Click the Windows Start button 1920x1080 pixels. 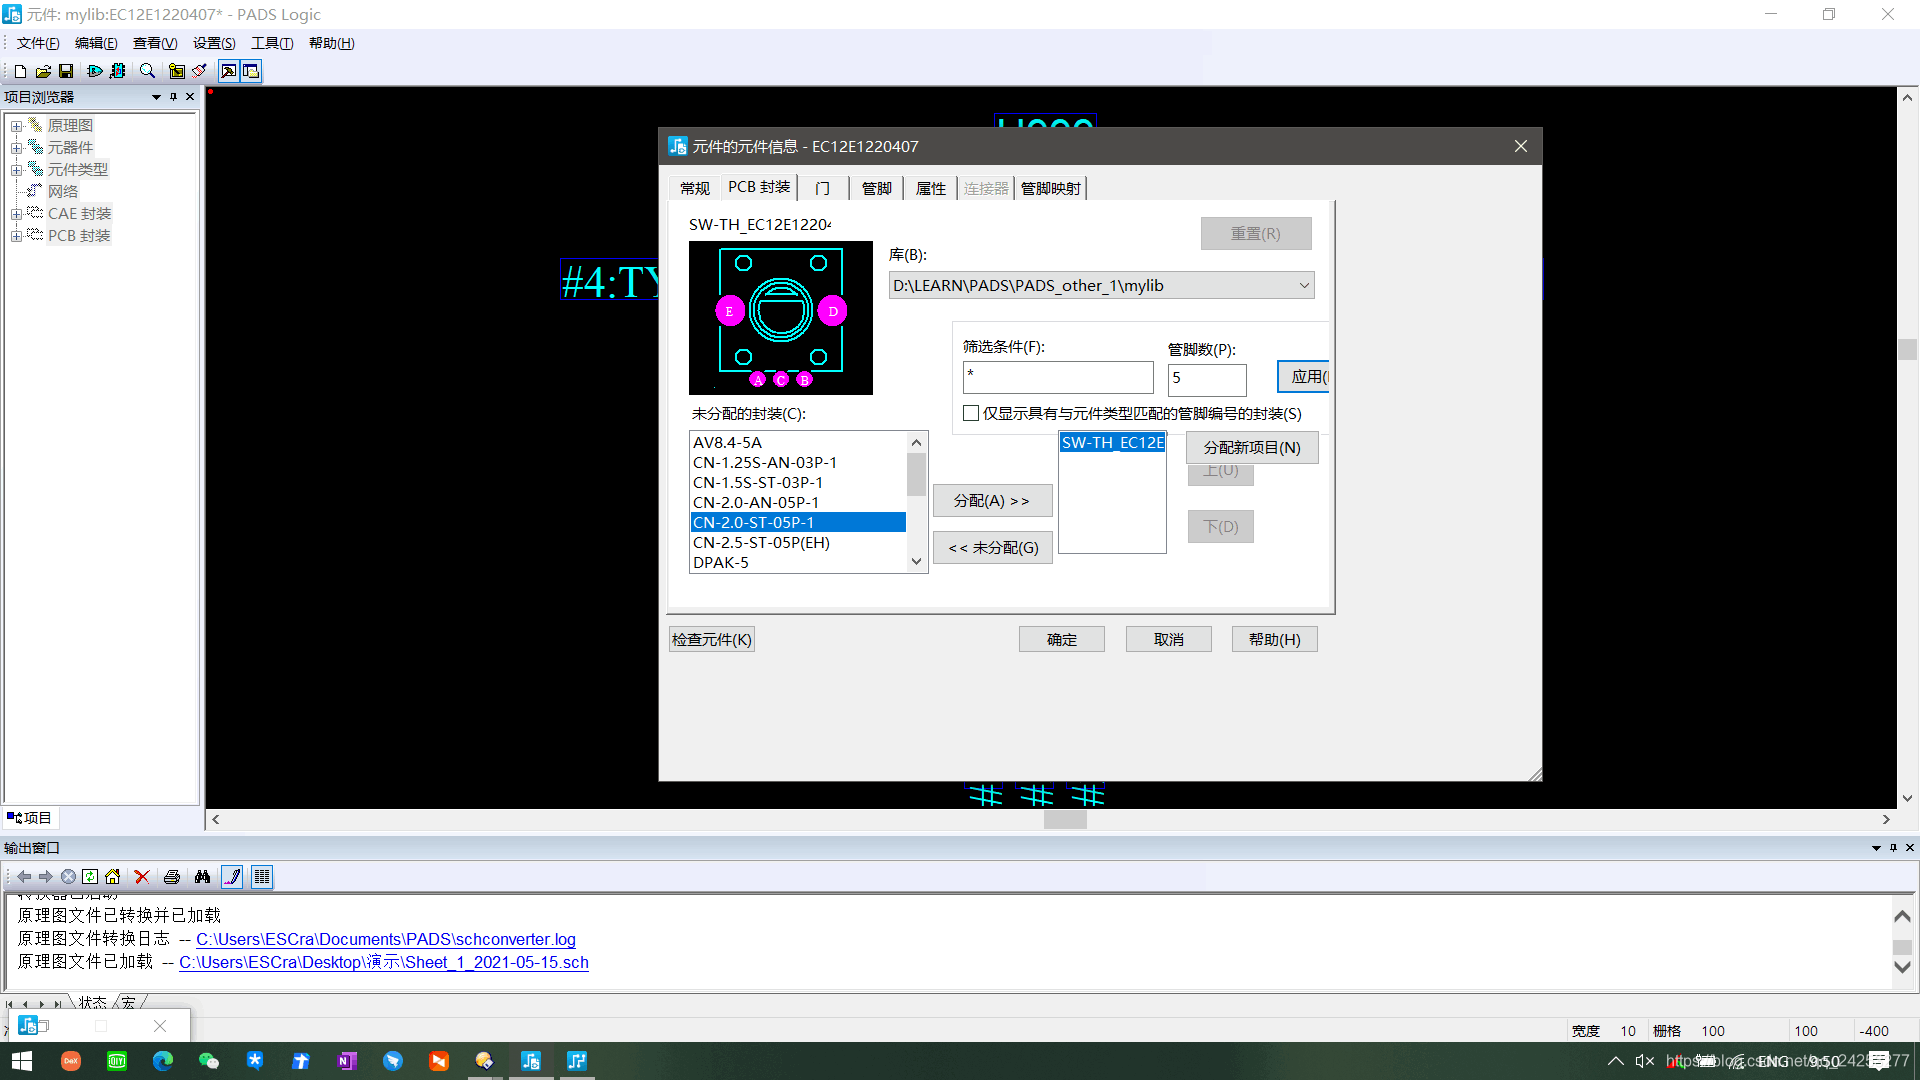[22, 1061]
